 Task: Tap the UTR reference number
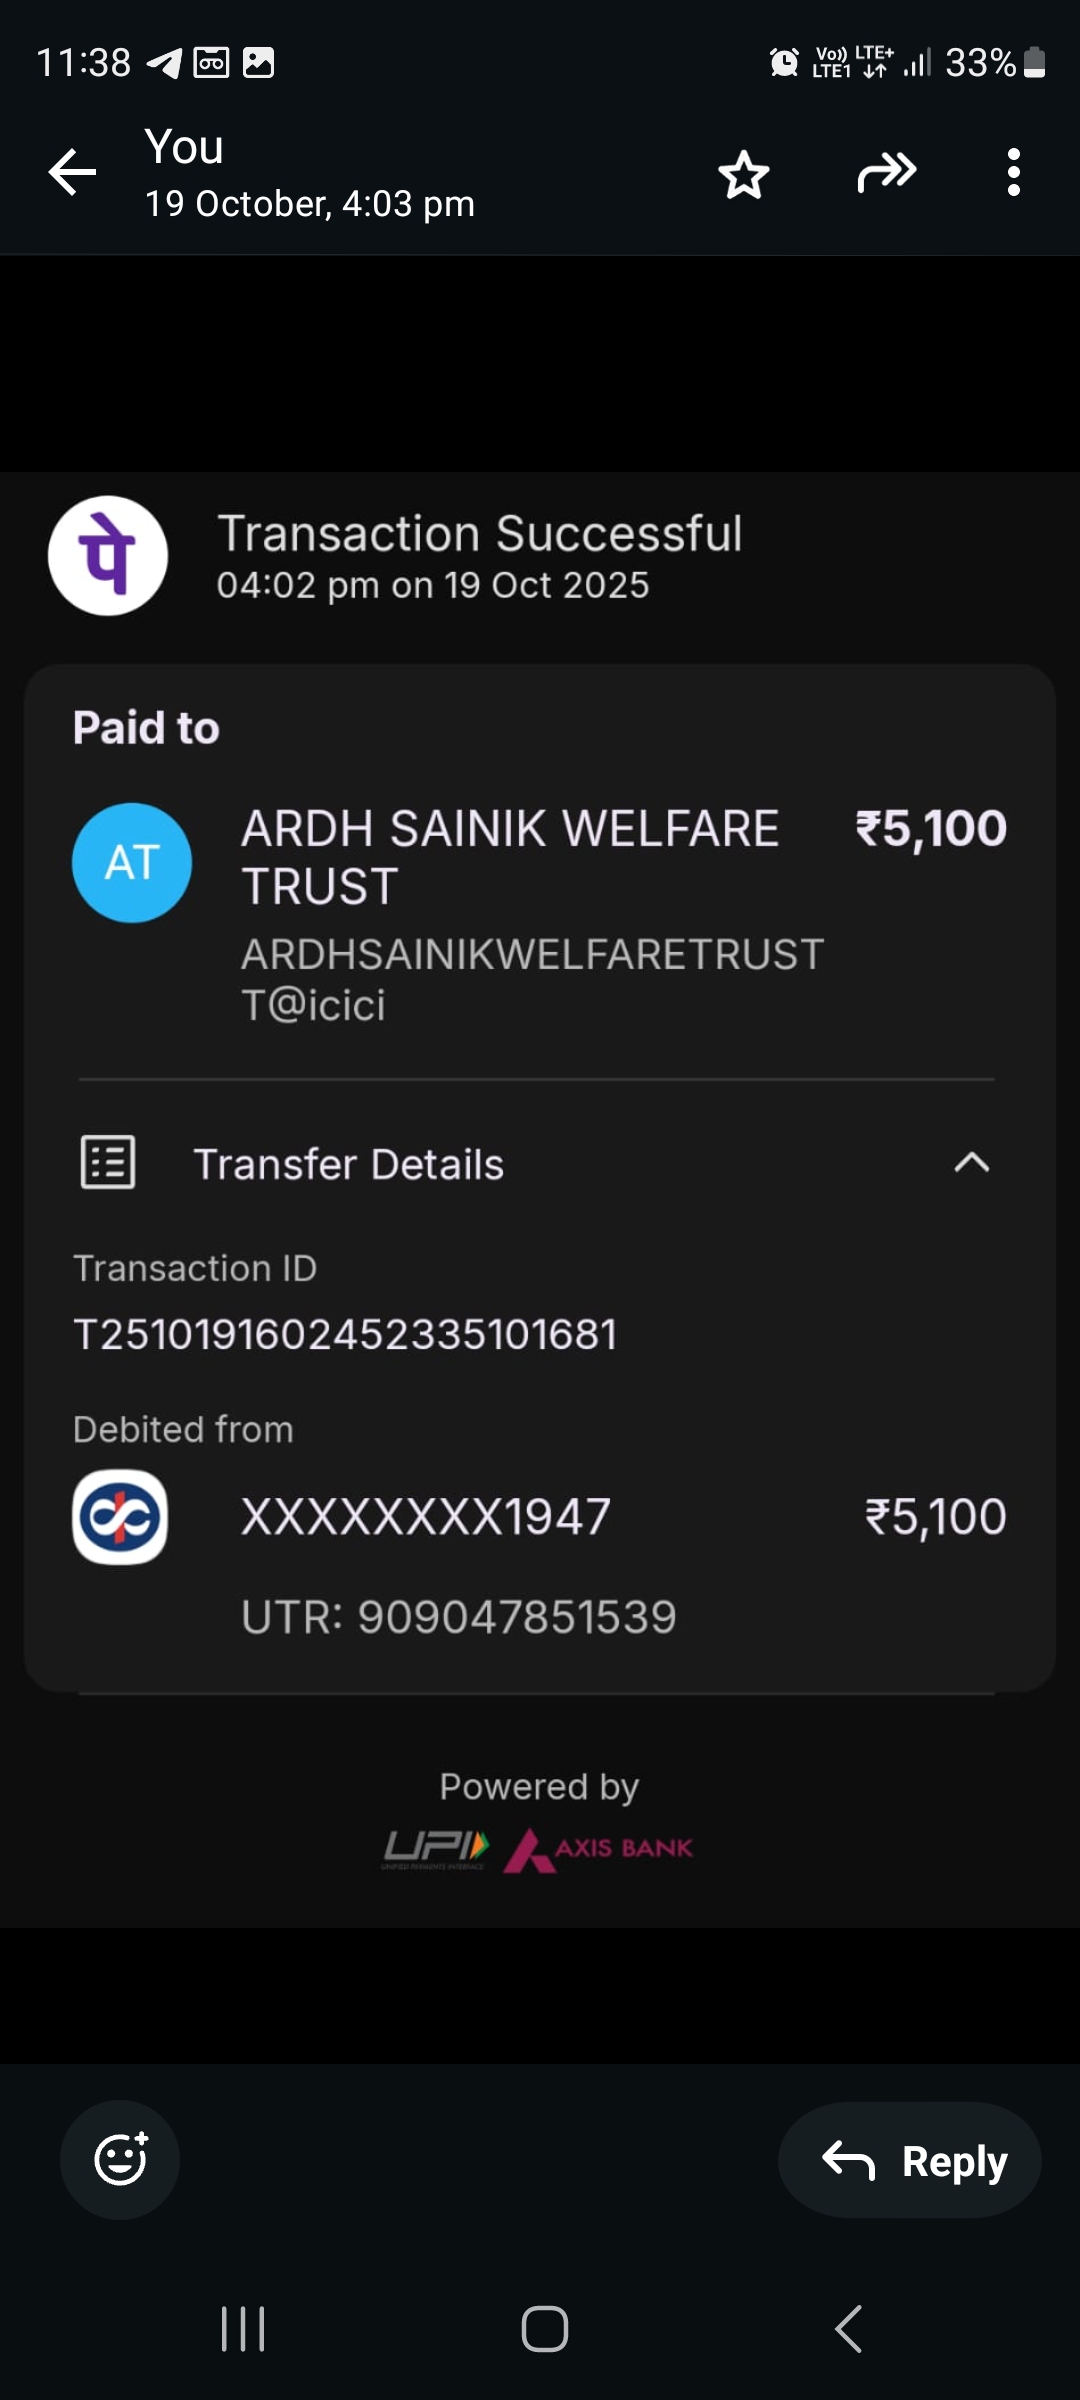click(x=459, y=1617)
